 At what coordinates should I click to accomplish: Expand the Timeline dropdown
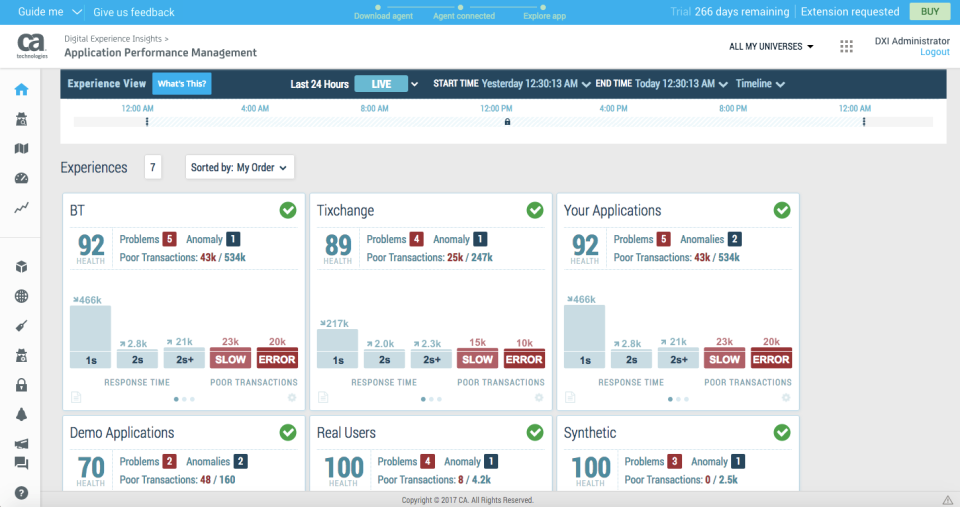(x=760, y=84)
